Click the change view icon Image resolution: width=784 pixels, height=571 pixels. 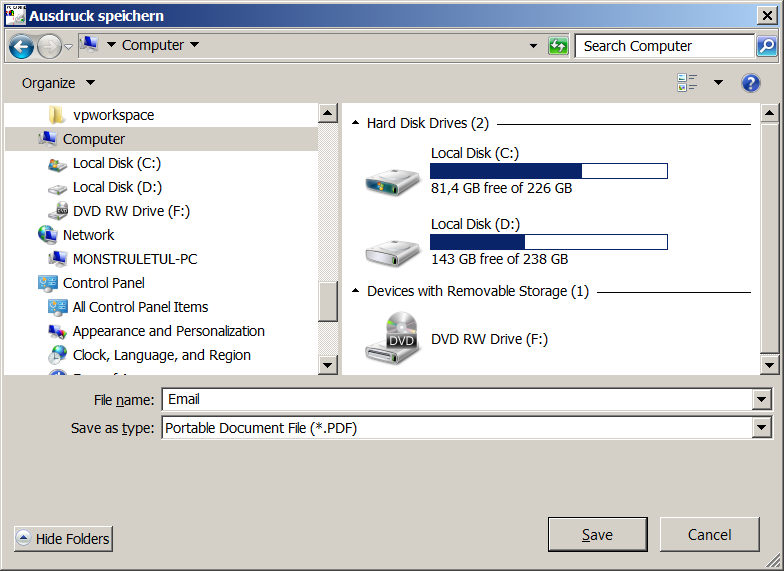(x=687, y=83)
